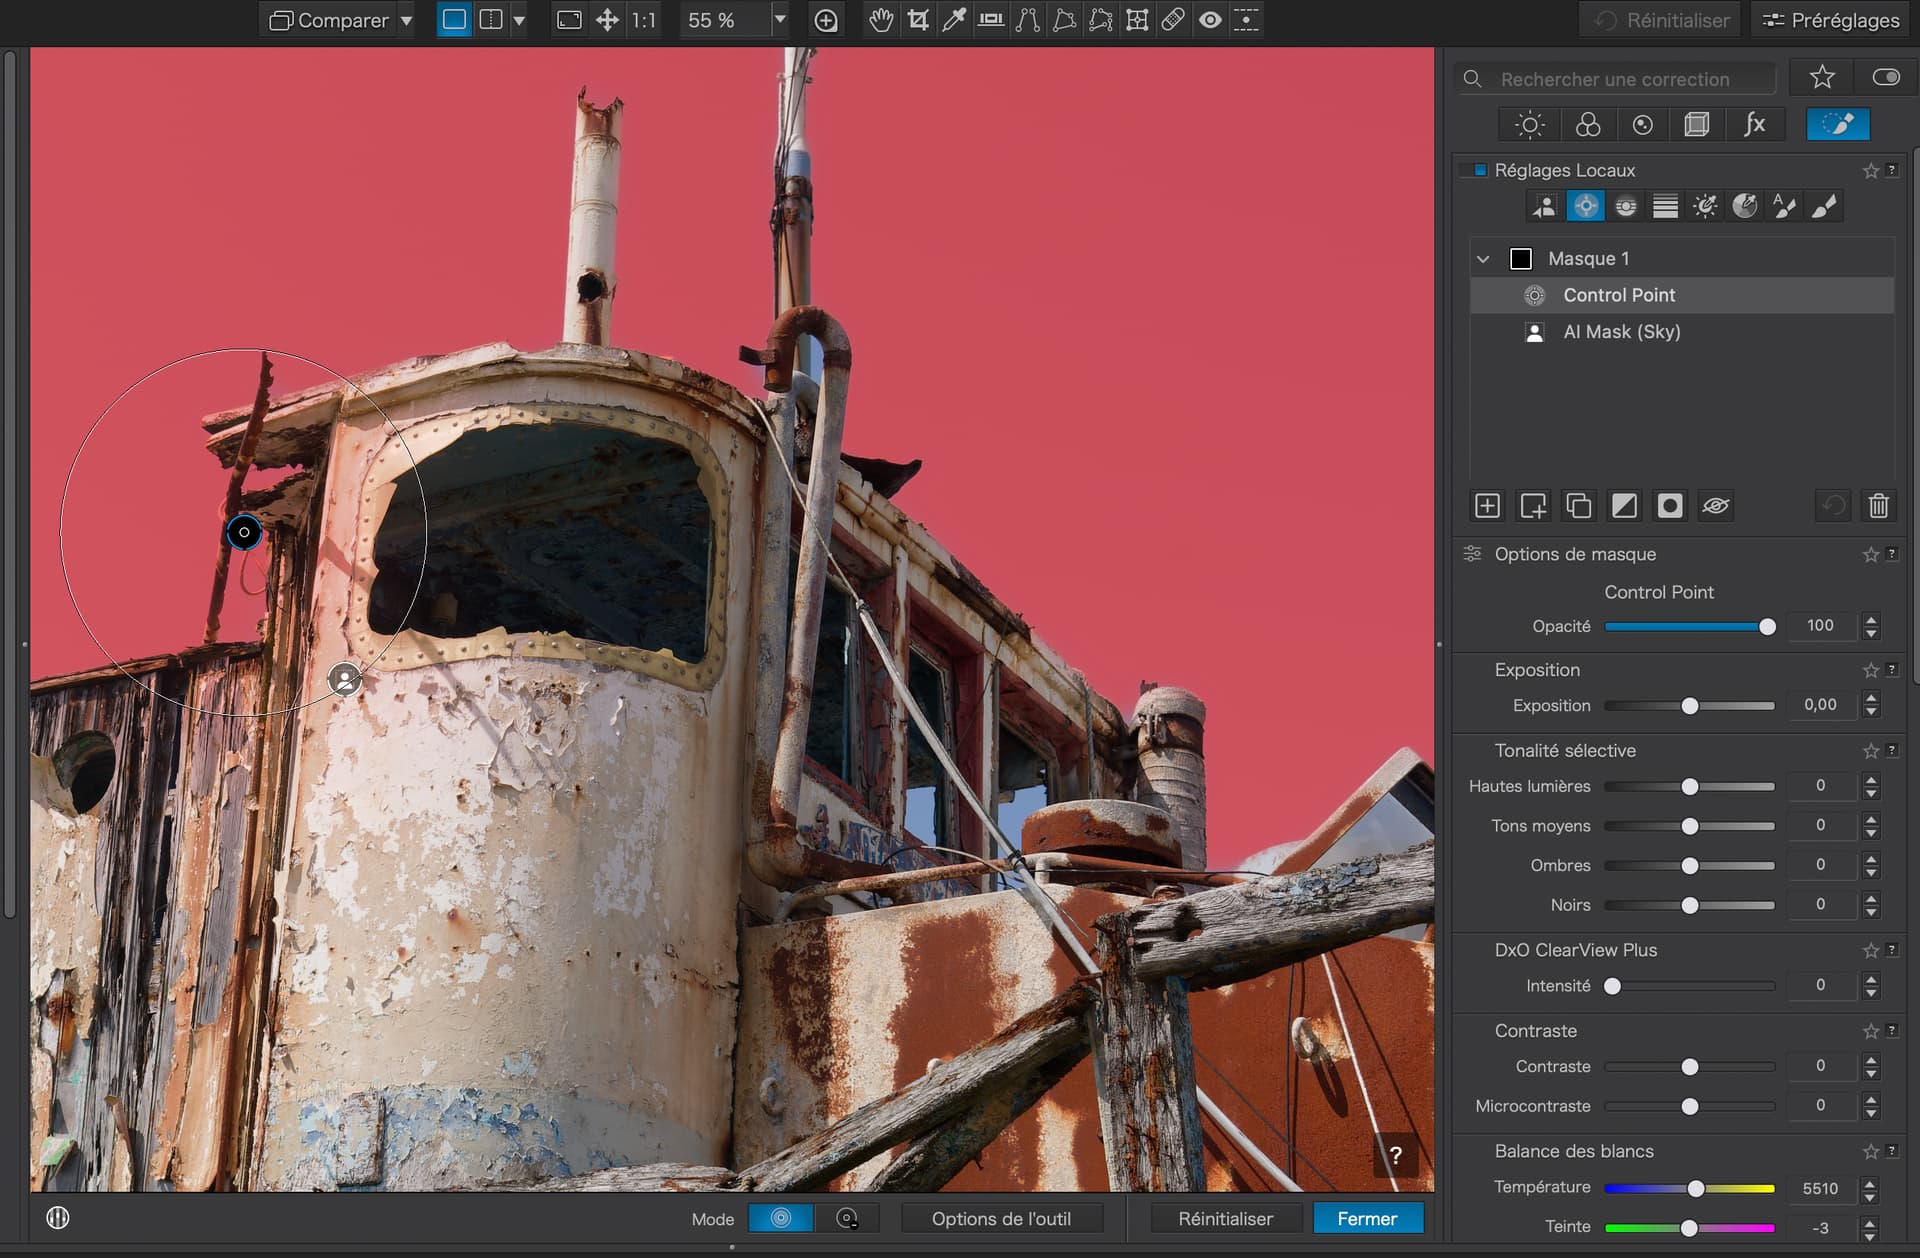Pick the white balance eyedropper tool
Image resolution: width=1920 pixels, height=1258 pixels.
pyautogui.click(x=954, y=20)
